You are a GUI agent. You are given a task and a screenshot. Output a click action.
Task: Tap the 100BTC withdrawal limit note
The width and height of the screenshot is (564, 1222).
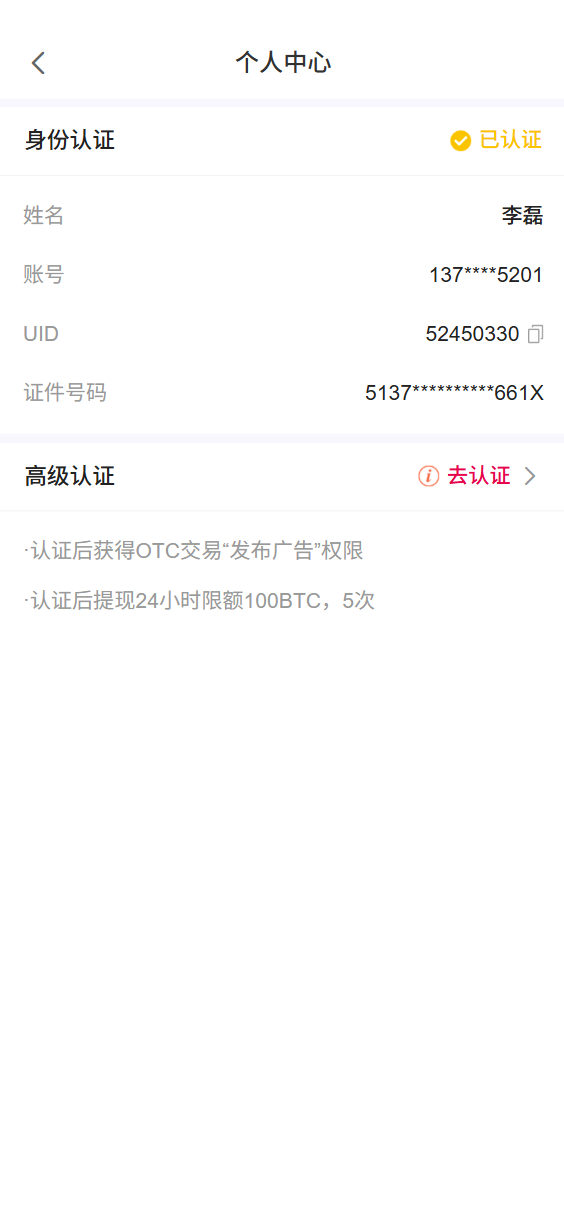pyautogui.click(x=199, y=601)
